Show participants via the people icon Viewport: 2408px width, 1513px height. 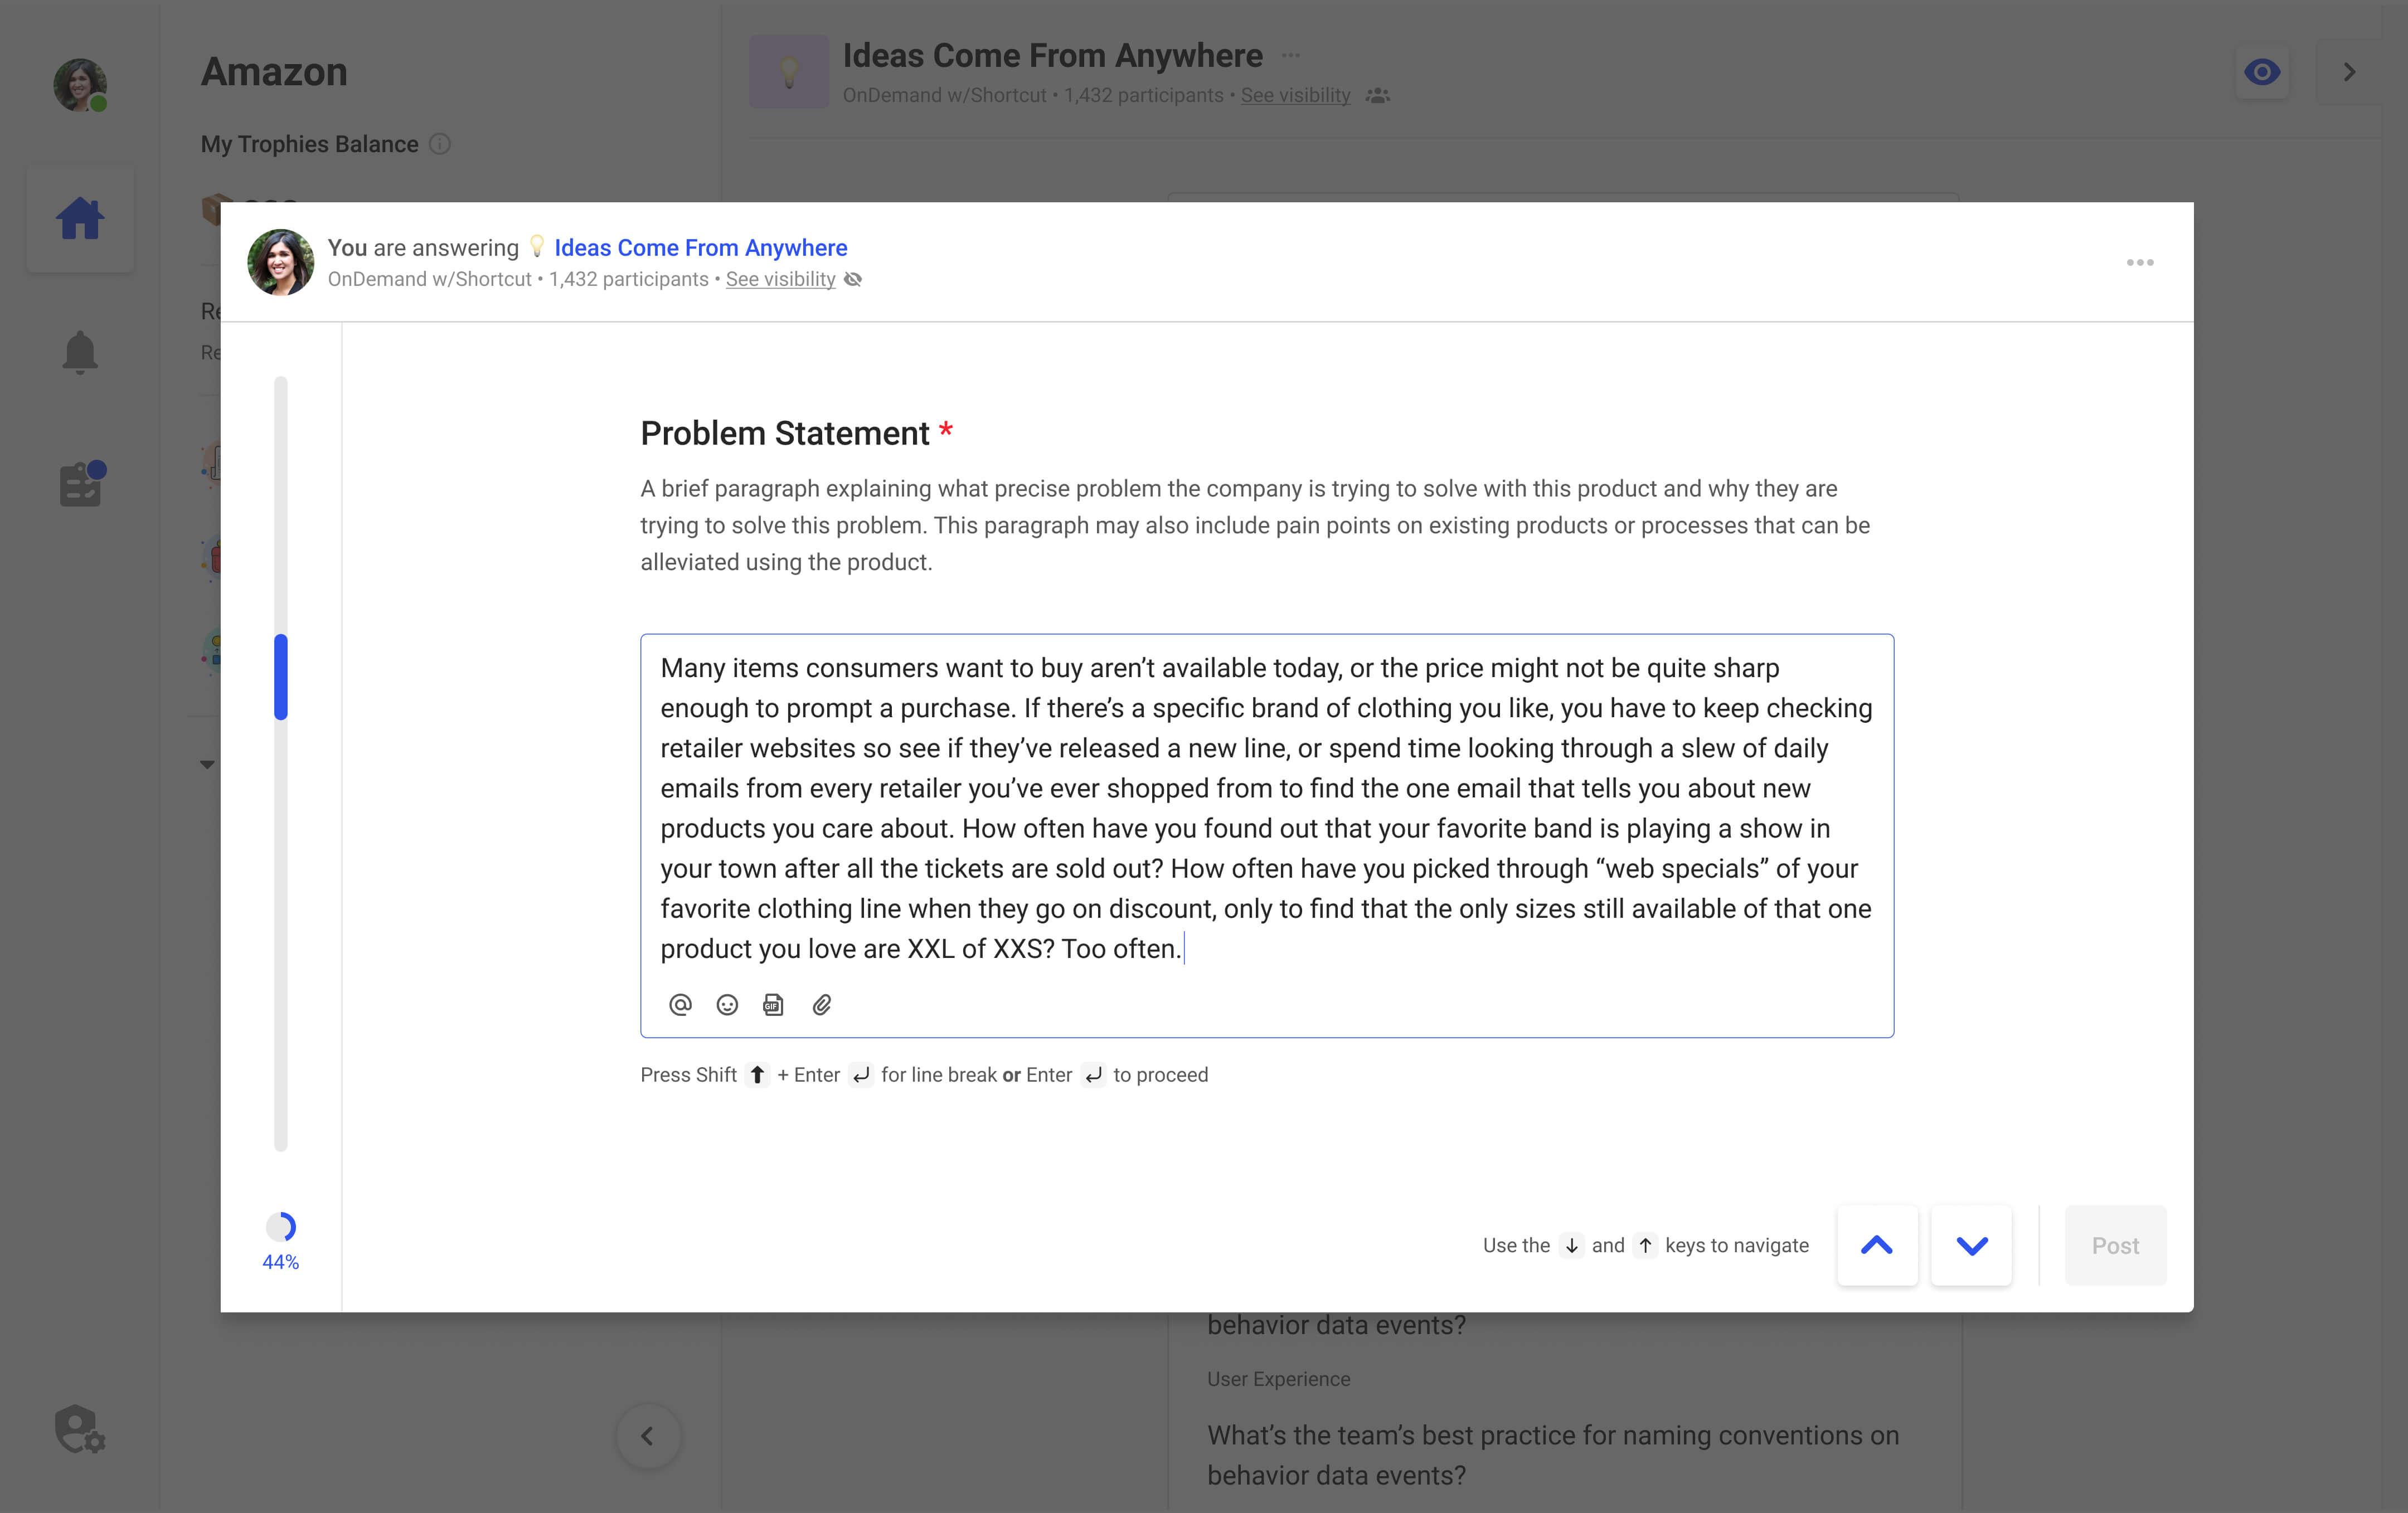tap(1377, 95)
